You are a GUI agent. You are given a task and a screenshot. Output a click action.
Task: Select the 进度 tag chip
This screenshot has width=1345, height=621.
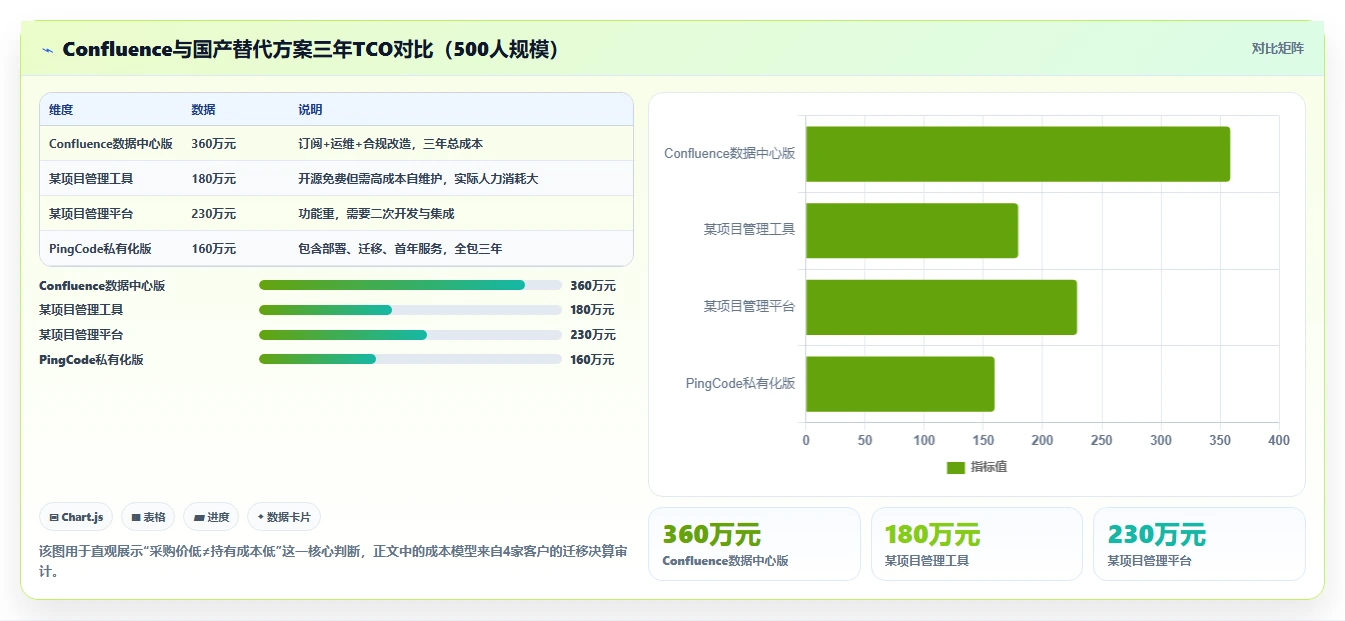[x=211, y=517]
